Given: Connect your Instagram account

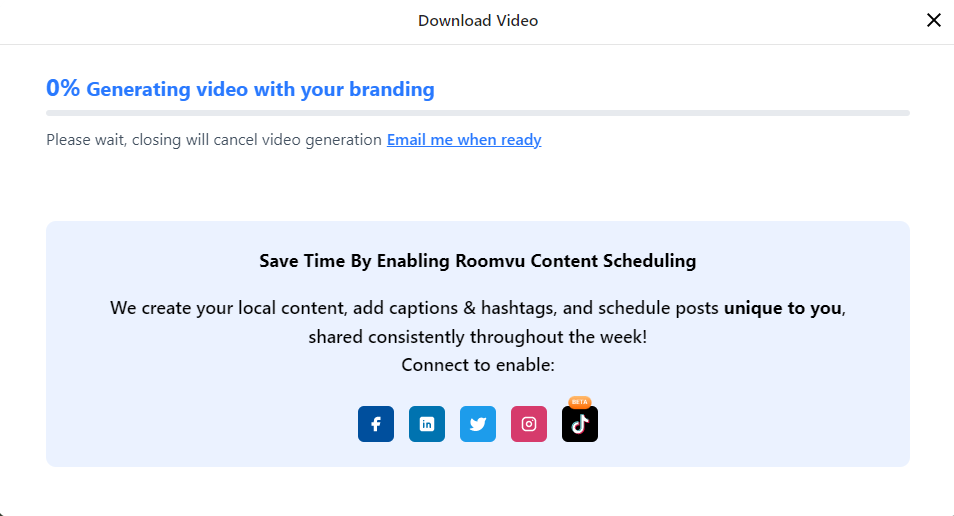Looking at the screenshot, I should 529,424.
